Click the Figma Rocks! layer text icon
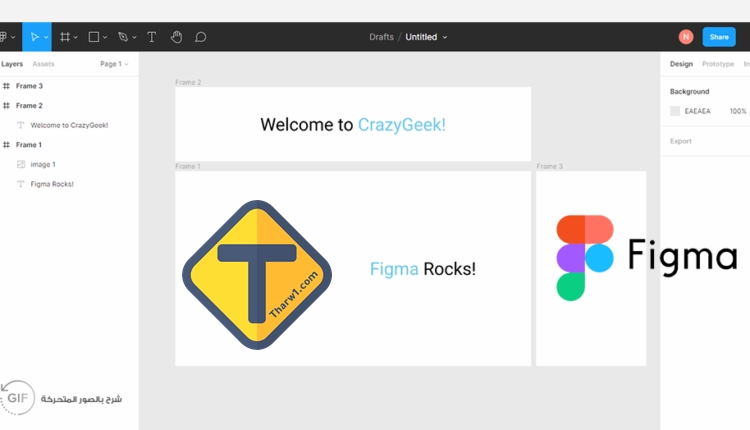 click(21, 184)
